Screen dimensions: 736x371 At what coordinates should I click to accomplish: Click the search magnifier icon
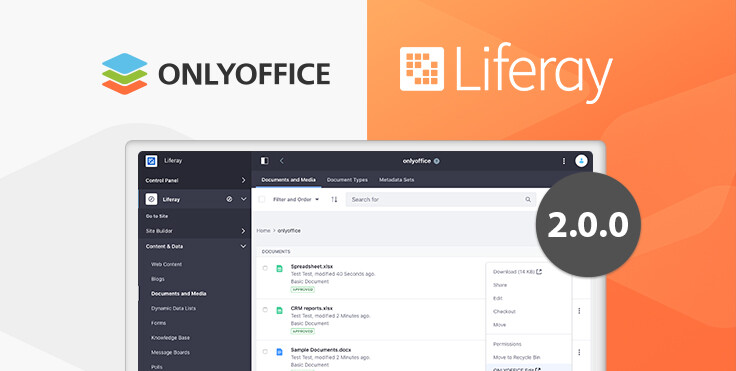(x=528, y=200)
